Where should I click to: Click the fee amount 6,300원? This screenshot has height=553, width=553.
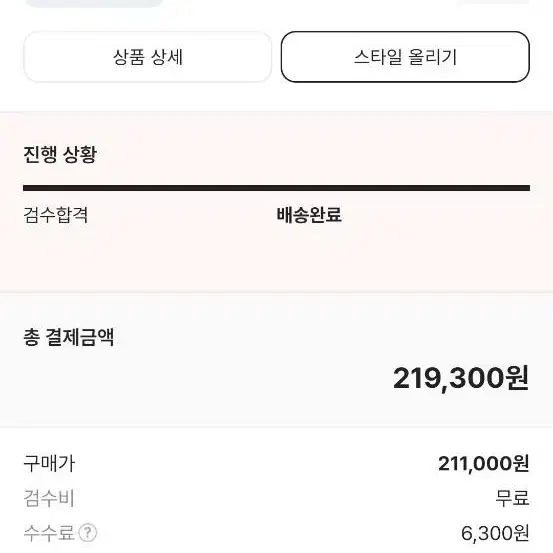[x=496, y=533]
